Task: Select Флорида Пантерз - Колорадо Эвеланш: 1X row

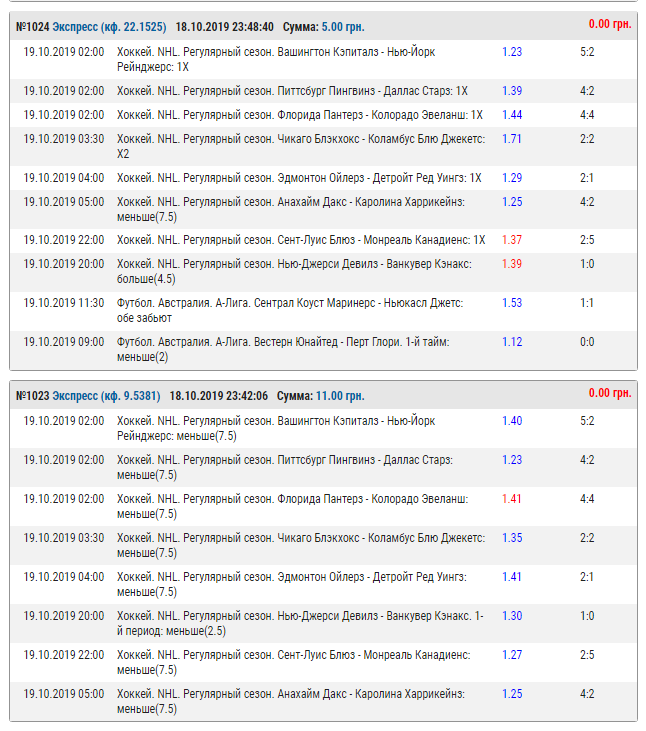Action: (x=323, y=115)
